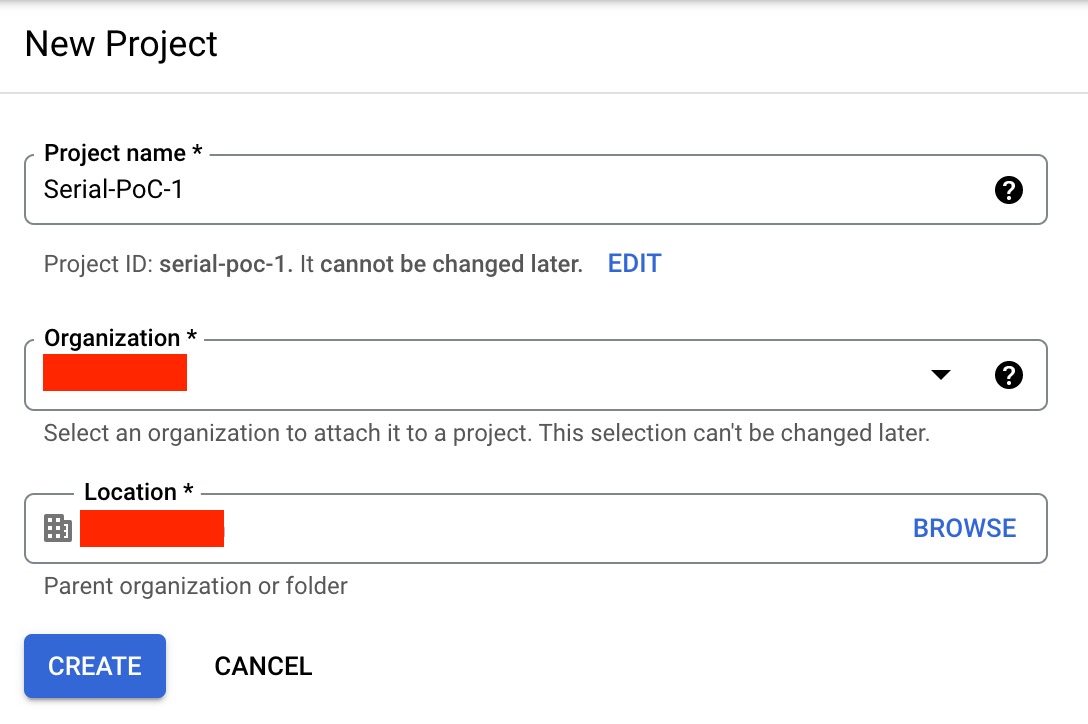Click inside the Location field
This screenshot has height=724, width=1088.
[x=536, y=528]
